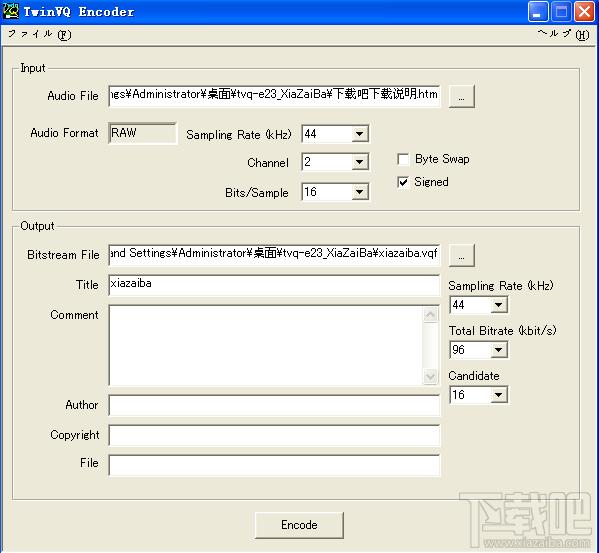Minimize the TwinVQ Encoder window
The width and height of the screenshot is (599, 553).
click(x=538, y=11)
